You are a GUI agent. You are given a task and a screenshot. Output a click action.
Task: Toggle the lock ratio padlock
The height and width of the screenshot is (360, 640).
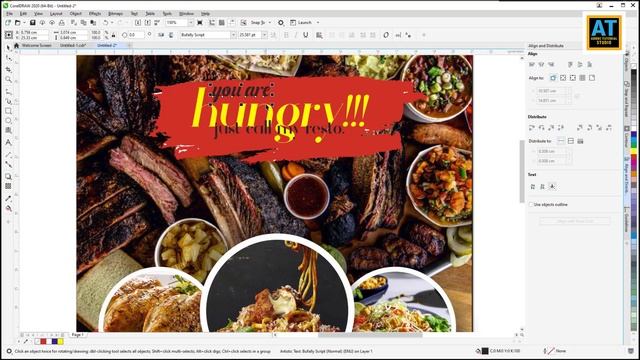(x=113, y=35)
